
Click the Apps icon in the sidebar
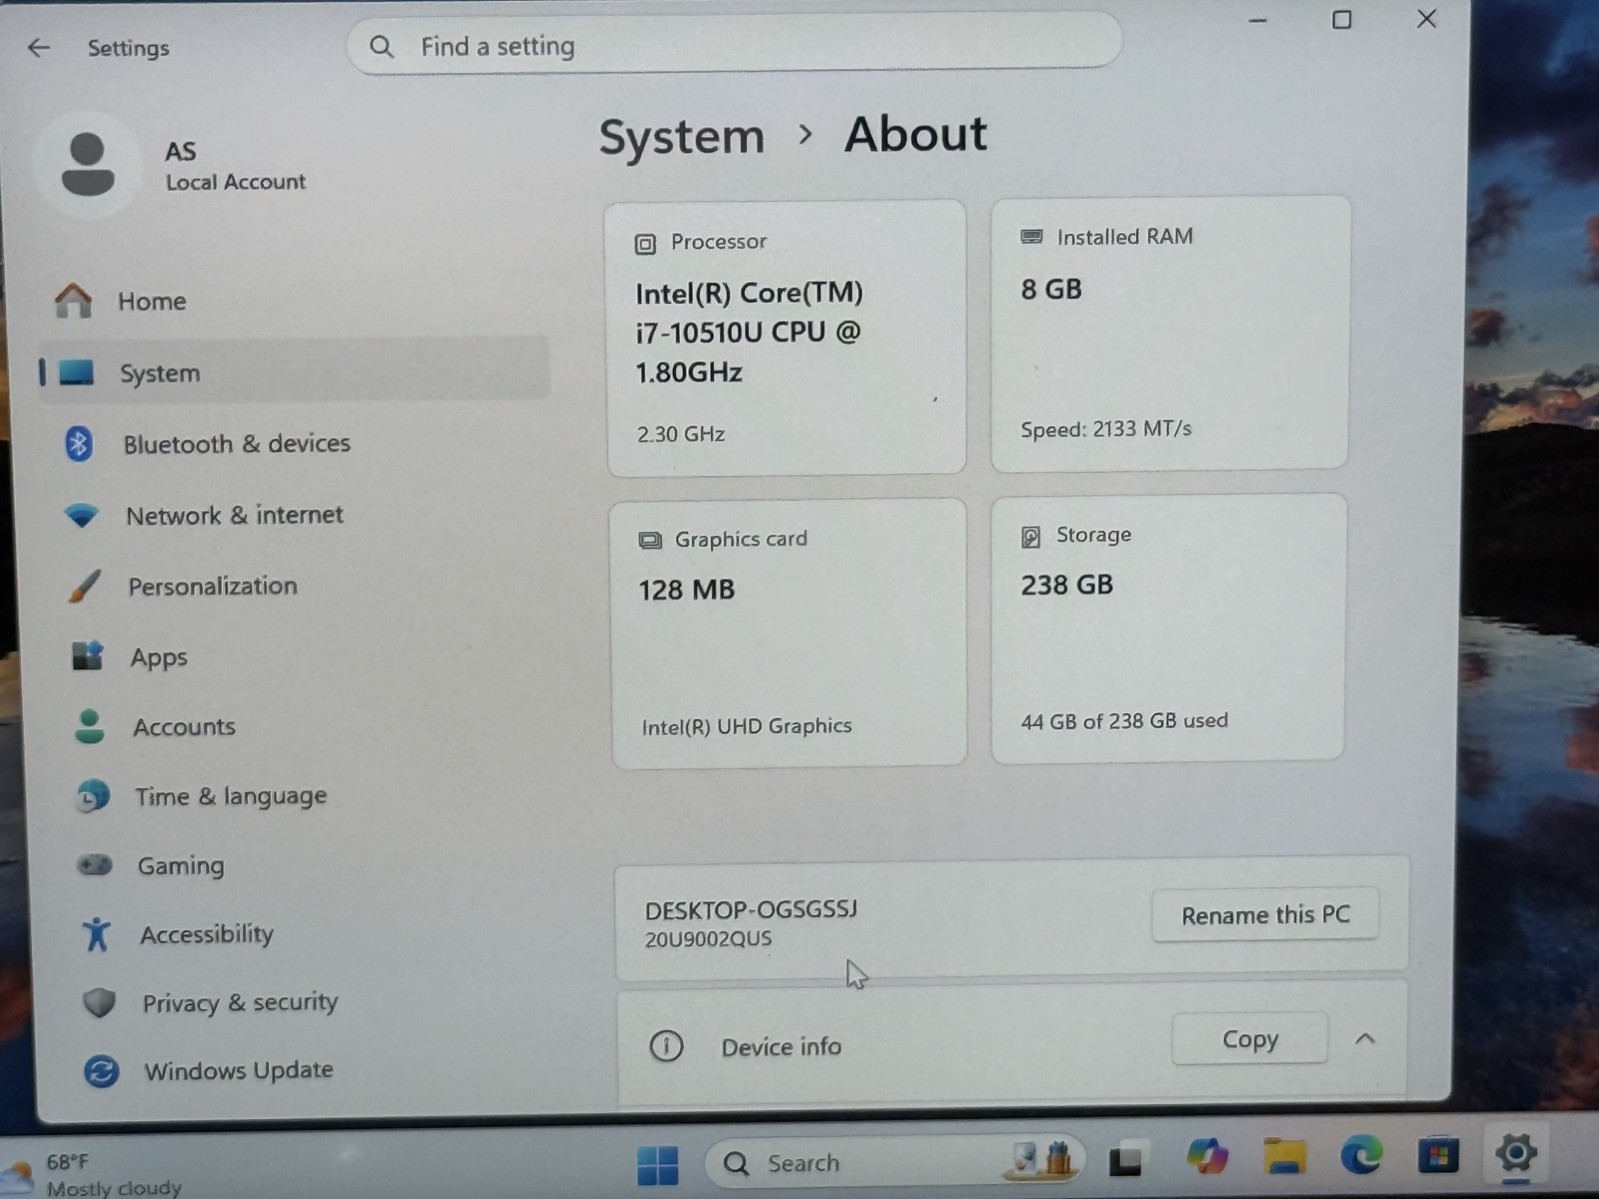pos(87,656)
